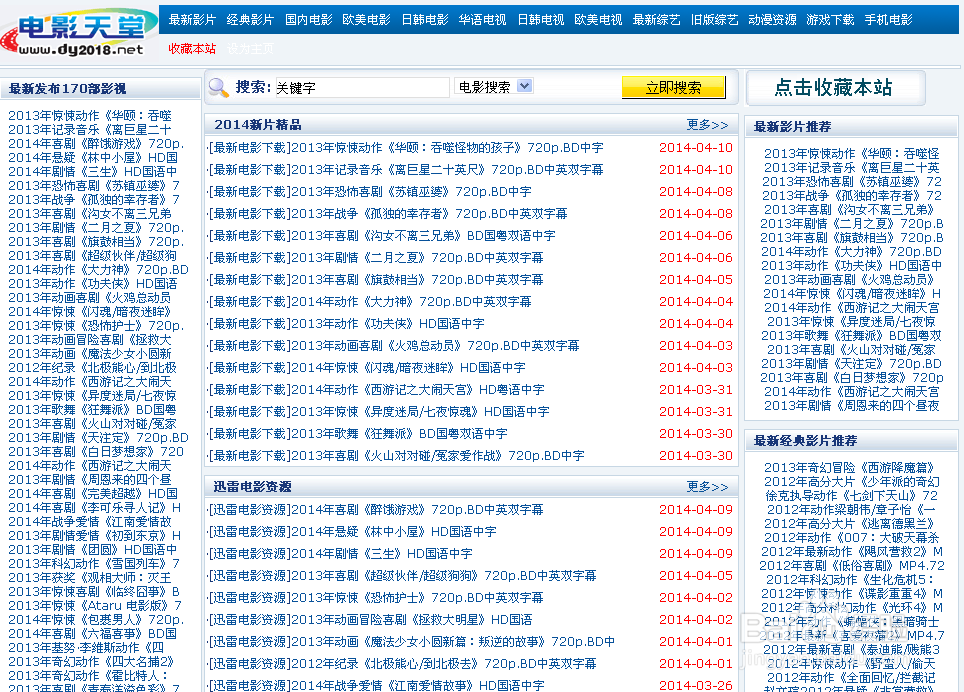Open 徐克执导动作《七剑下天山》 link
The image size is (964, 692).
(x=851, y=495)
